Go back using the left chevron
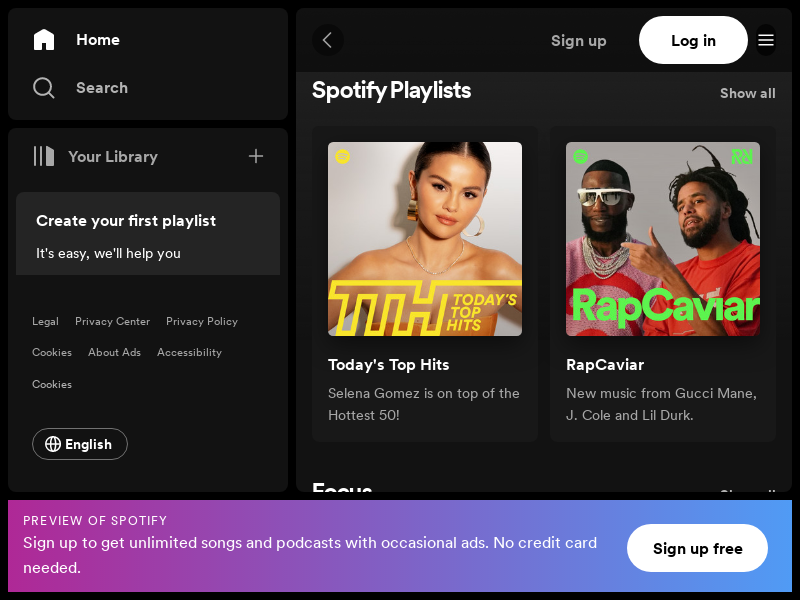This screenshot has width=800, height=600. pos(327,40)
